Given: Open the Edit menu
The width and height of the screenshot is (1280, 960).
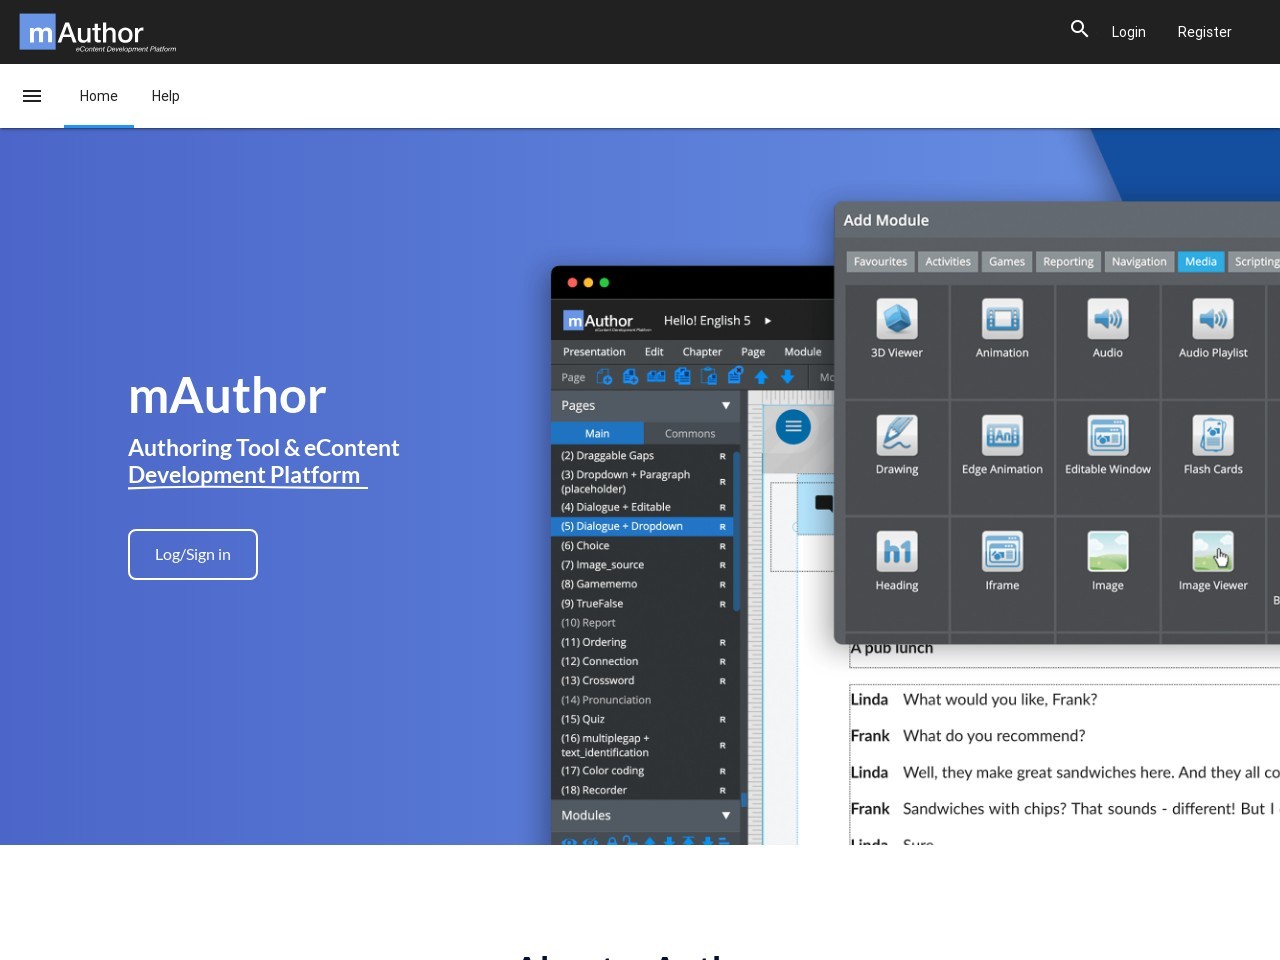Looking at the screenshot, I should 654,352.
